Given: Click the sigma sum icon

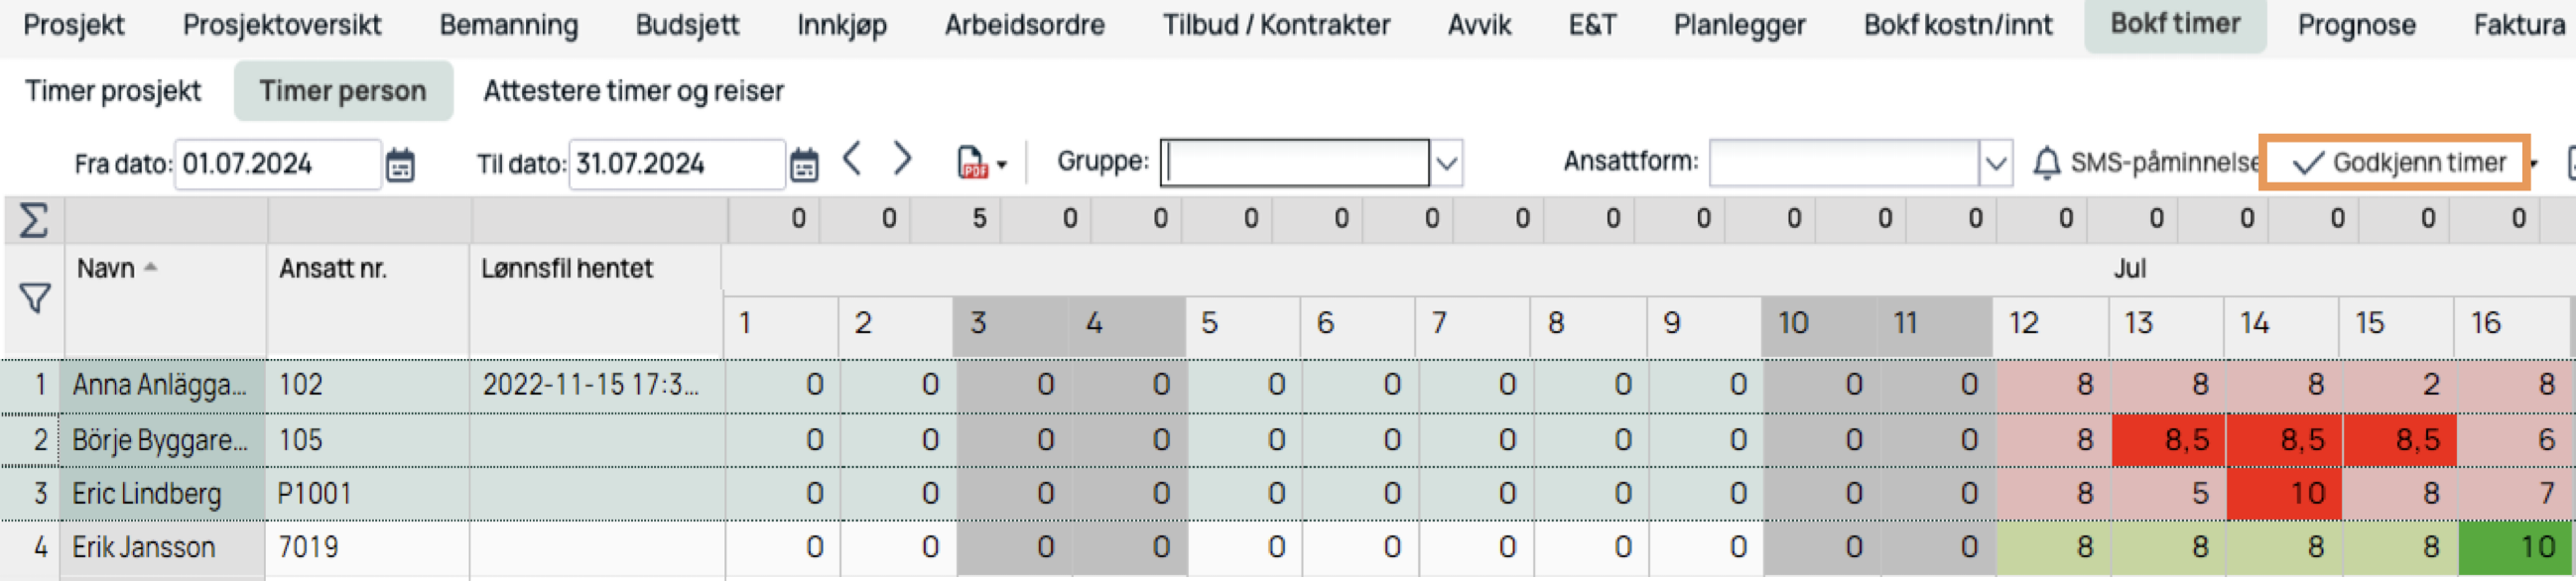Looking at the screenshot, I should pos(33,220).
